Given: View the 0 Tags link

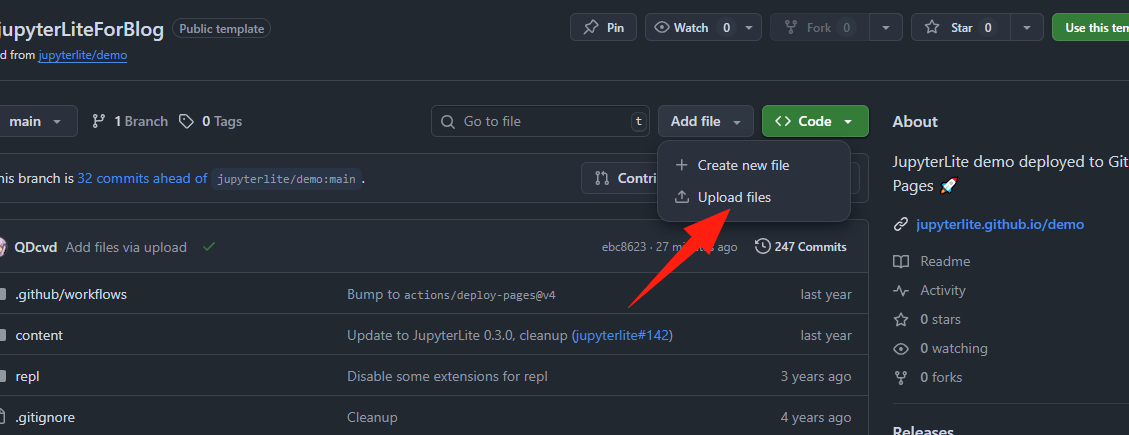Looking at the screenshot, I should point(210,121).
